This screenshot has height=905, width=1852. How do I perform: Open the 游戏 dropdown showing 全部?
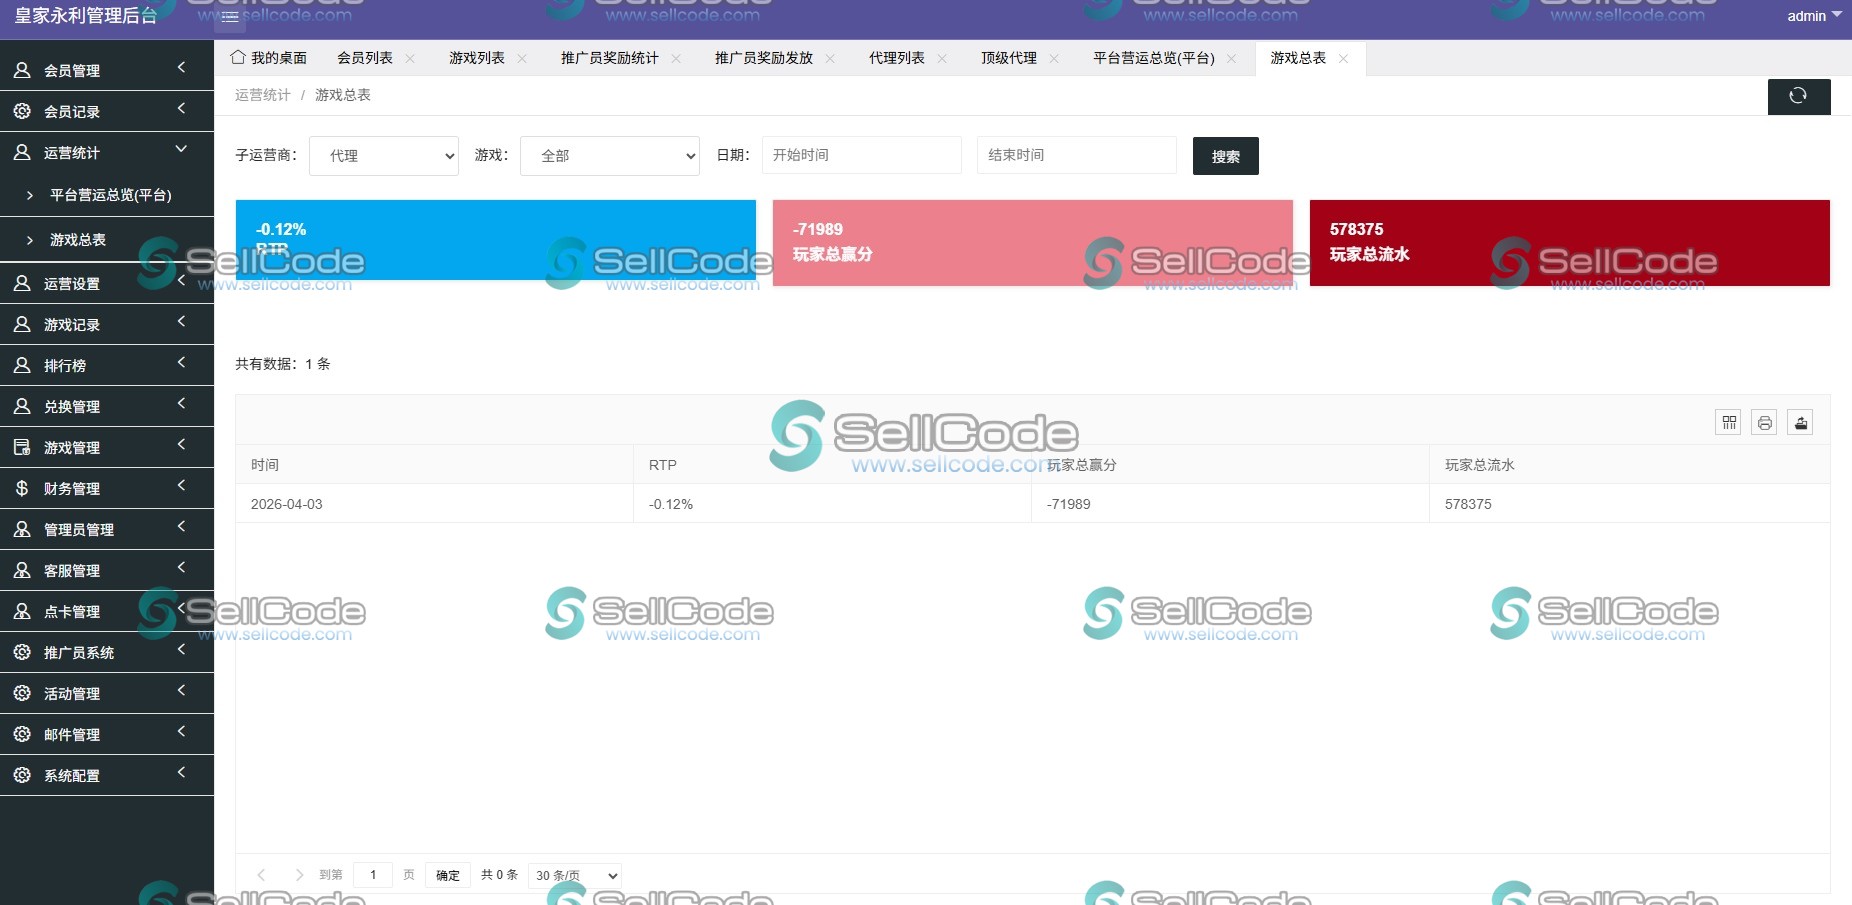point(609,156)
